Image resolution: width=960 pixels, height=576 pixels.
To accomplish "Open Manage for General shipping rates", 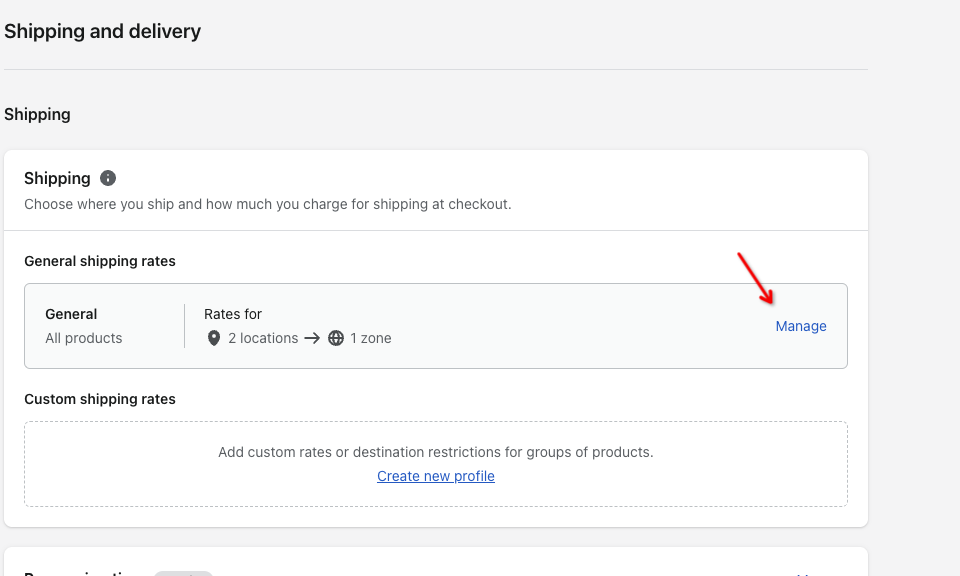I will 801,326.
